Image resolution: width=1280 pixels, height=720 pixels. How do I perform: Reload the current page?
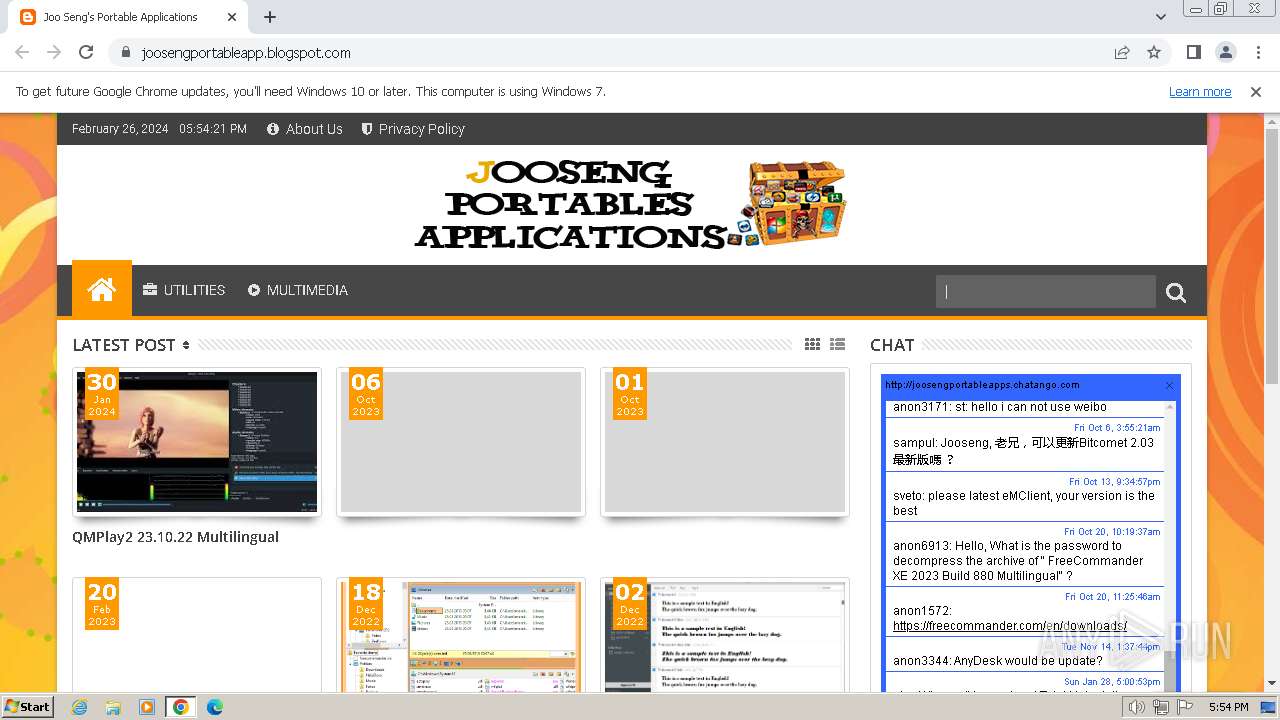tap(86, 52)
